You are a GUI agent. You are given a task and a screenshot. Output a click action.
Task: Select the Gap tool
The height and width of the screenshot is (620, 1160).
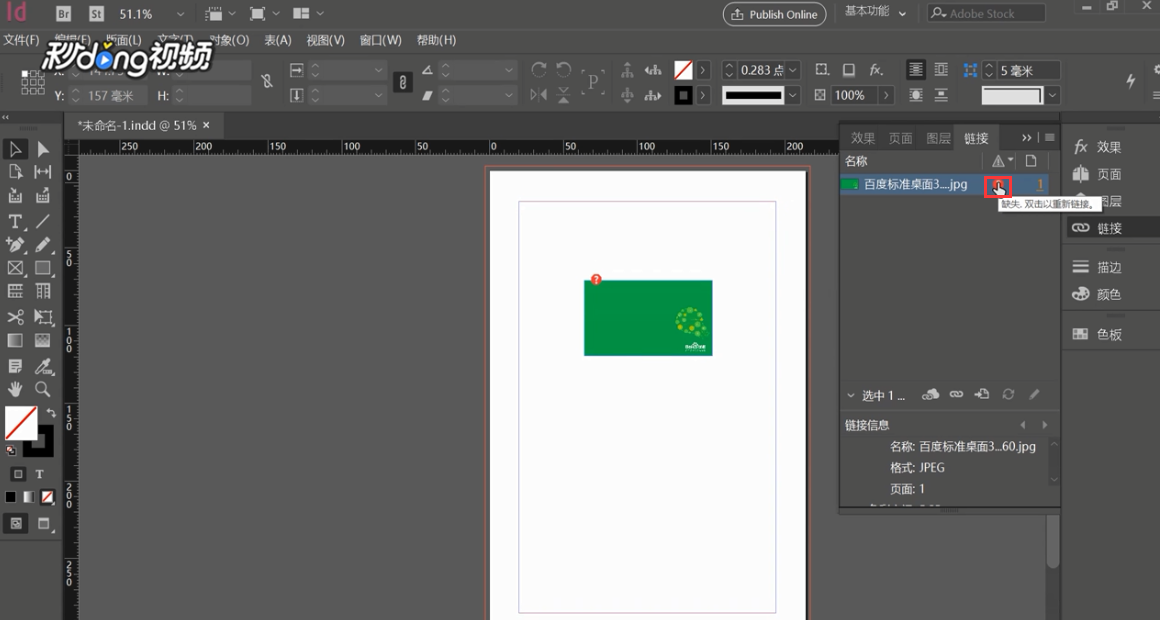[x=43, y=172]
